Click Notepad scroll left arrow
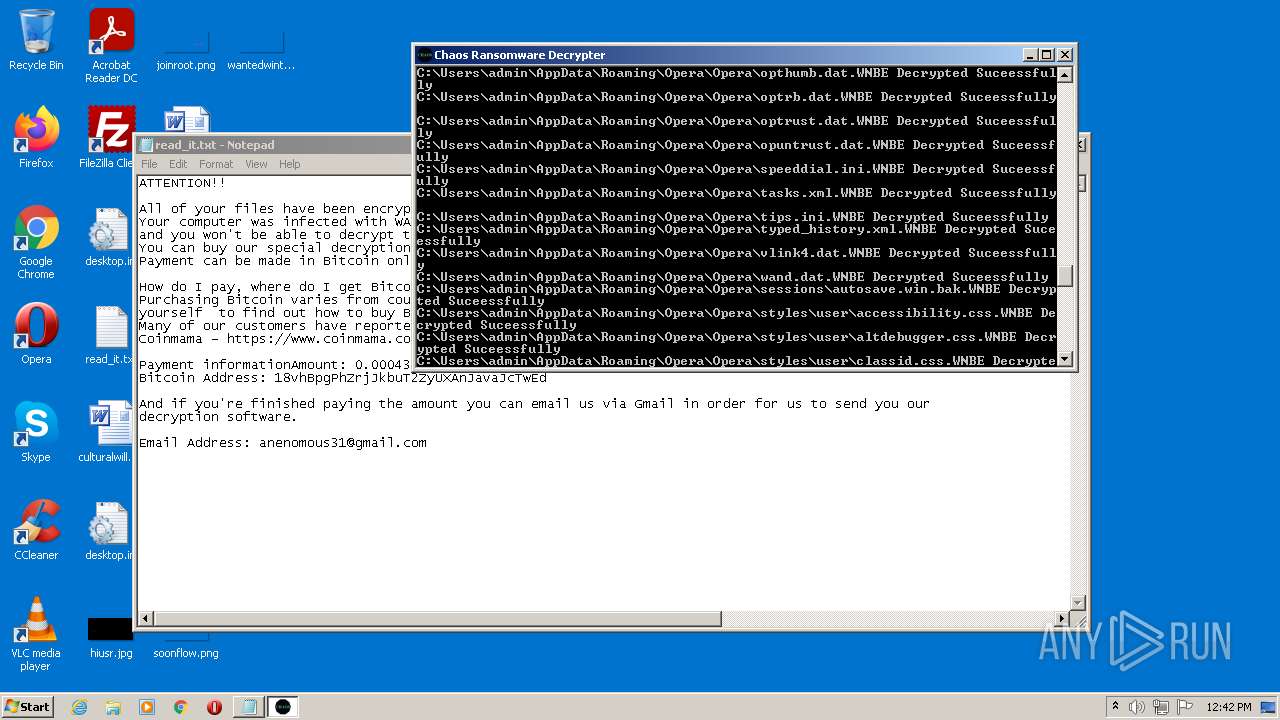The width and height of the screenshot is (1280, 720). [146, 619]
